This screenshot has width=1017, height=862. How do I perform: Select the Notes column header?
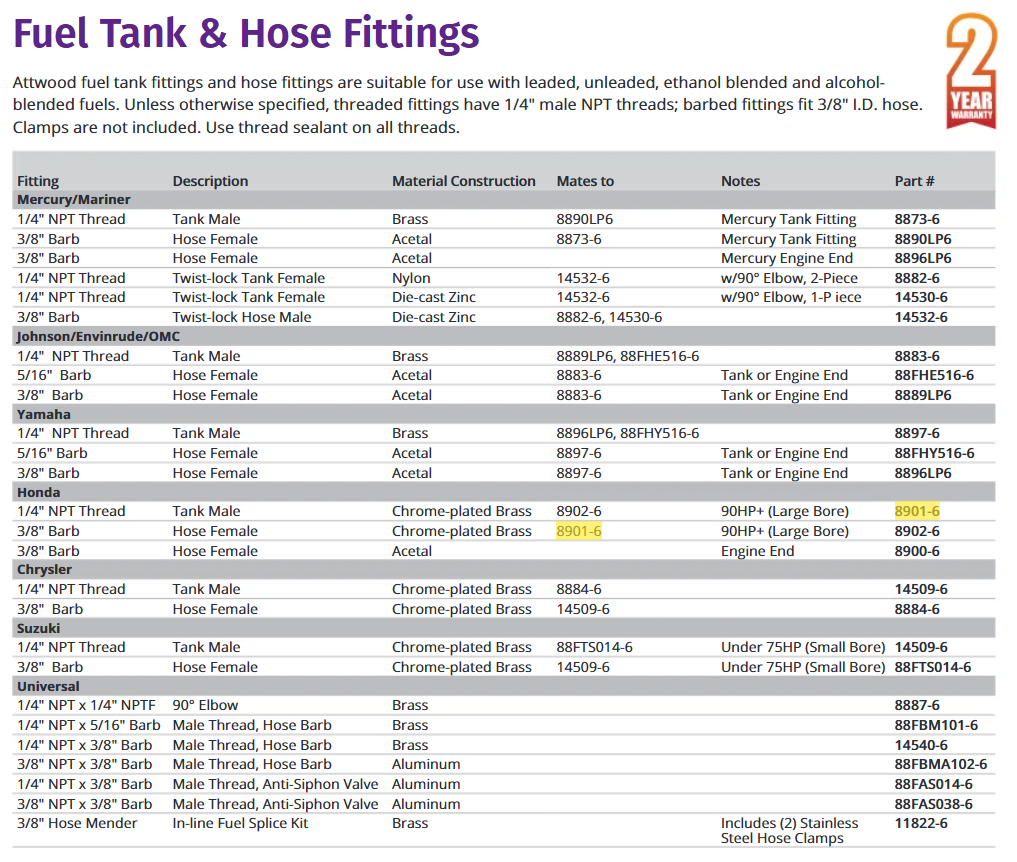740,181
